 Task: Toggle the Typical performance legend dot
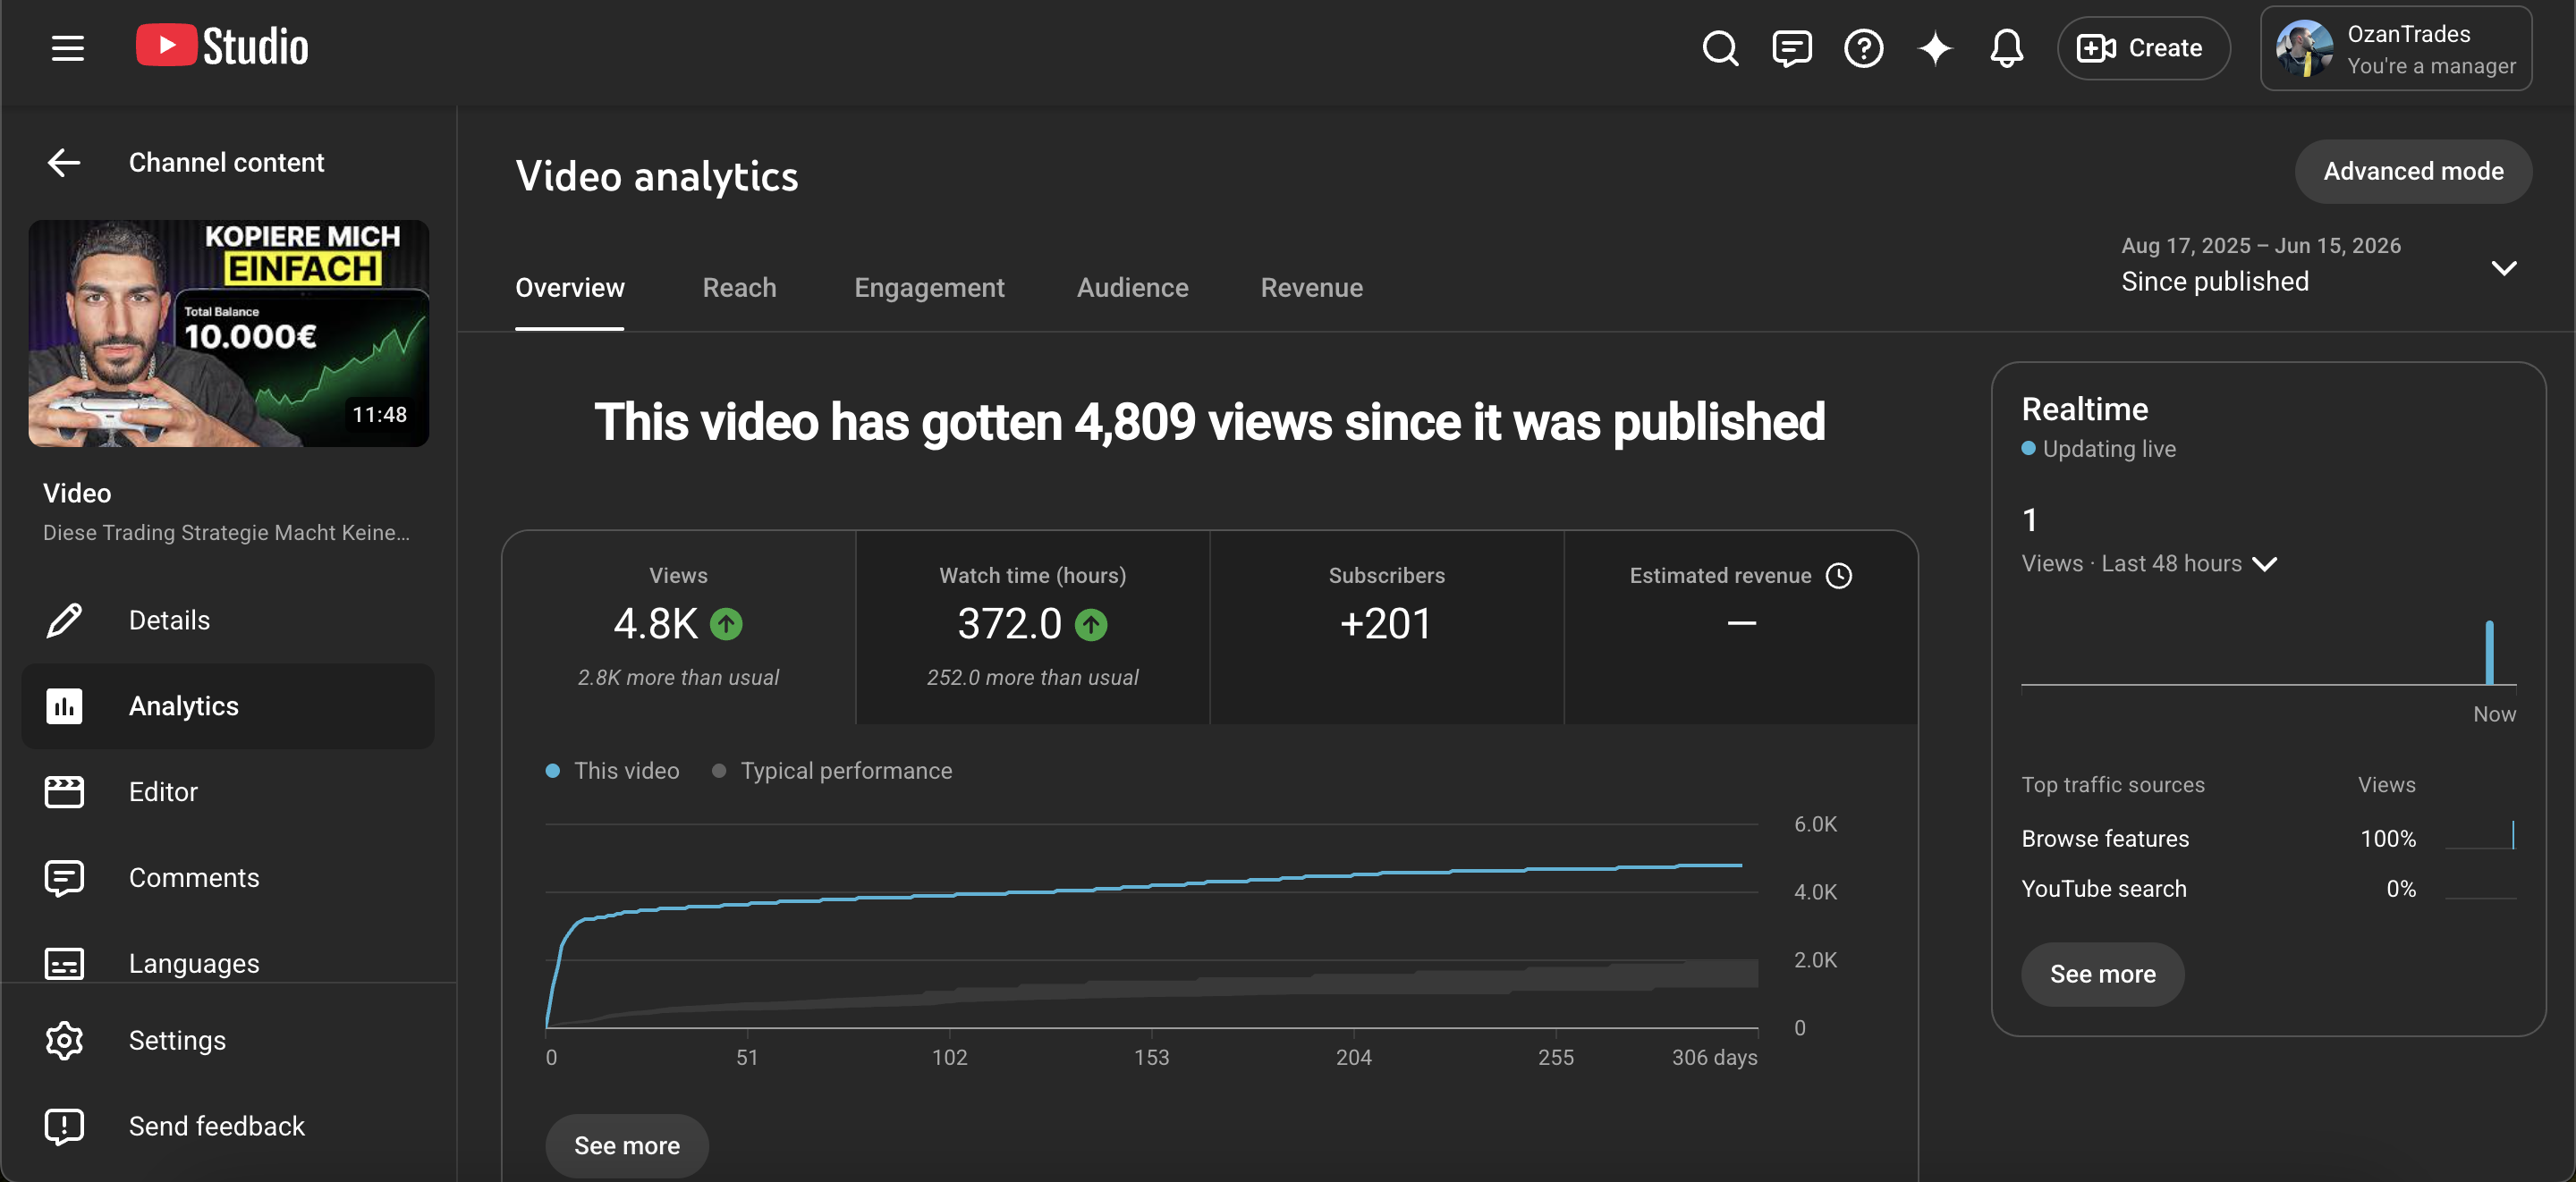coord(718,770)
